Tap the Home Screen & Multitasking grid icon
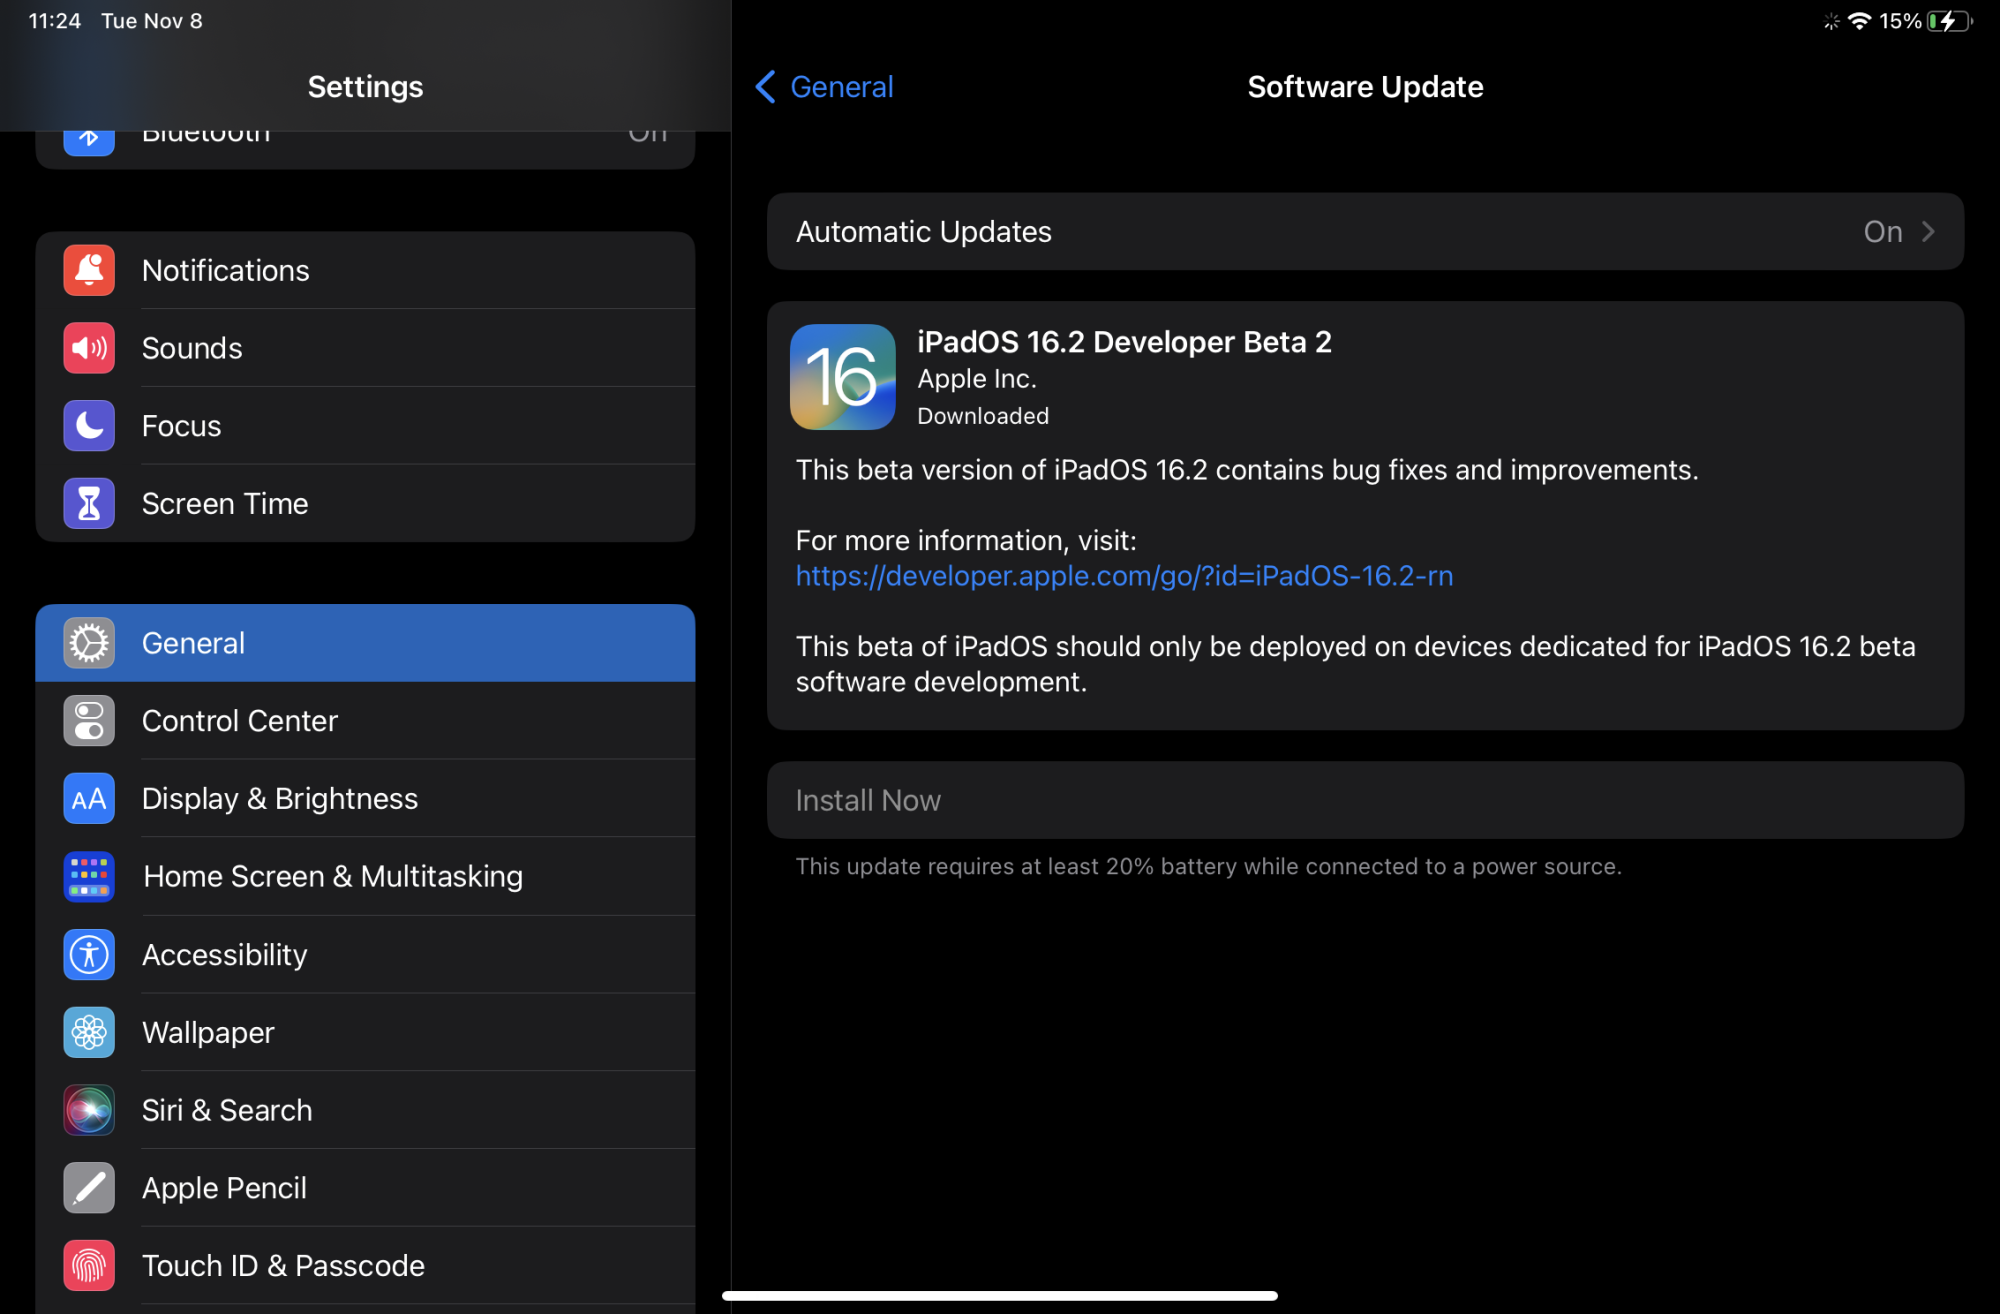The image size is (2000, 1314). pos(89,877)
